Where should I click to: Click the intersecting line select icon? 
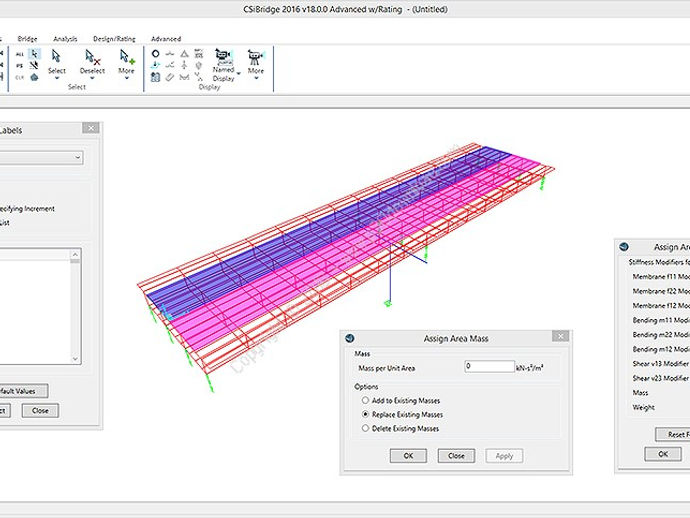(x=34, y=66)
